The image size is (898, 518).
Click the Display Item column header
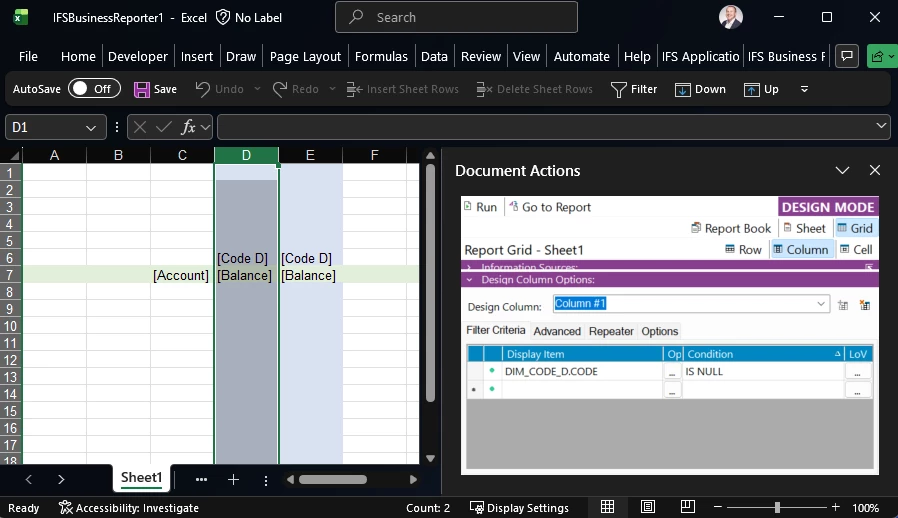582,354
